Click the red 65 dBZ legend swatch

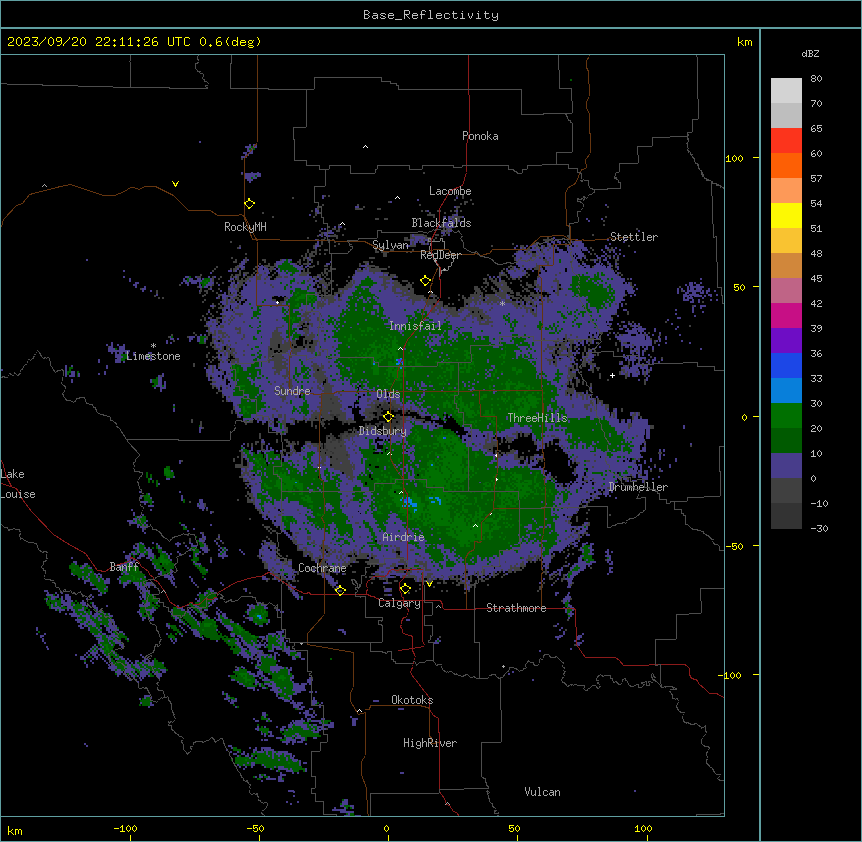point(786,140)
